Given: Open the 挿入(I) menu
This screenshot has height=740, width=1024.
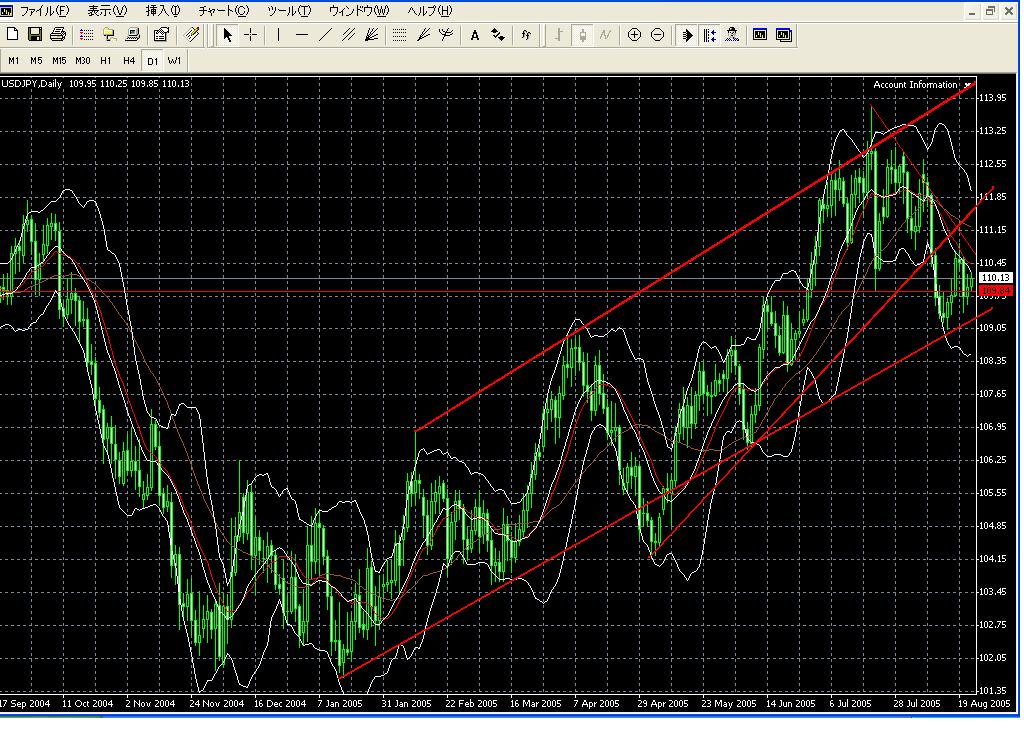Looking at the screenshot, I should coord(163,11).
